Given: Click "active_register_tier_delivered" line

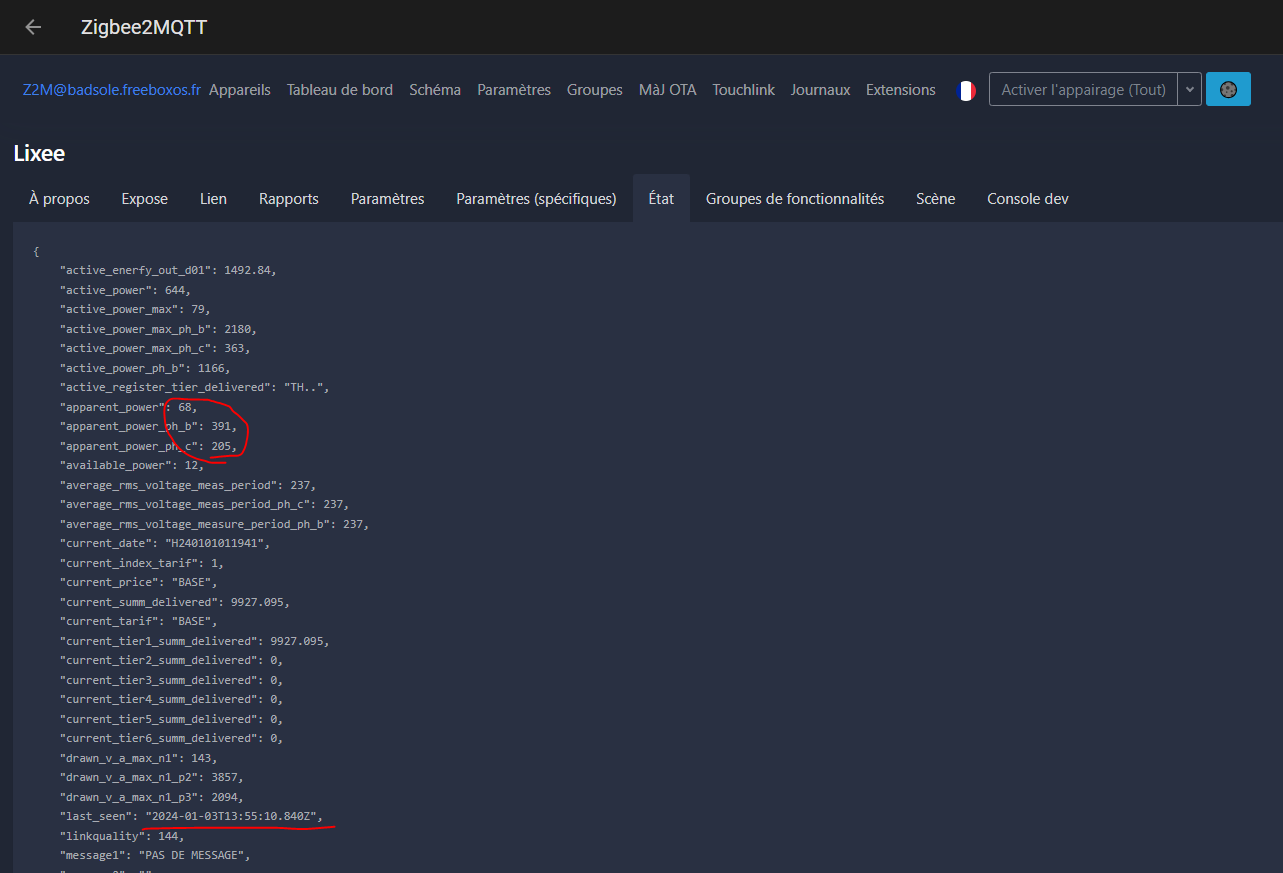Looking at the screenshot, I should 195,387.
